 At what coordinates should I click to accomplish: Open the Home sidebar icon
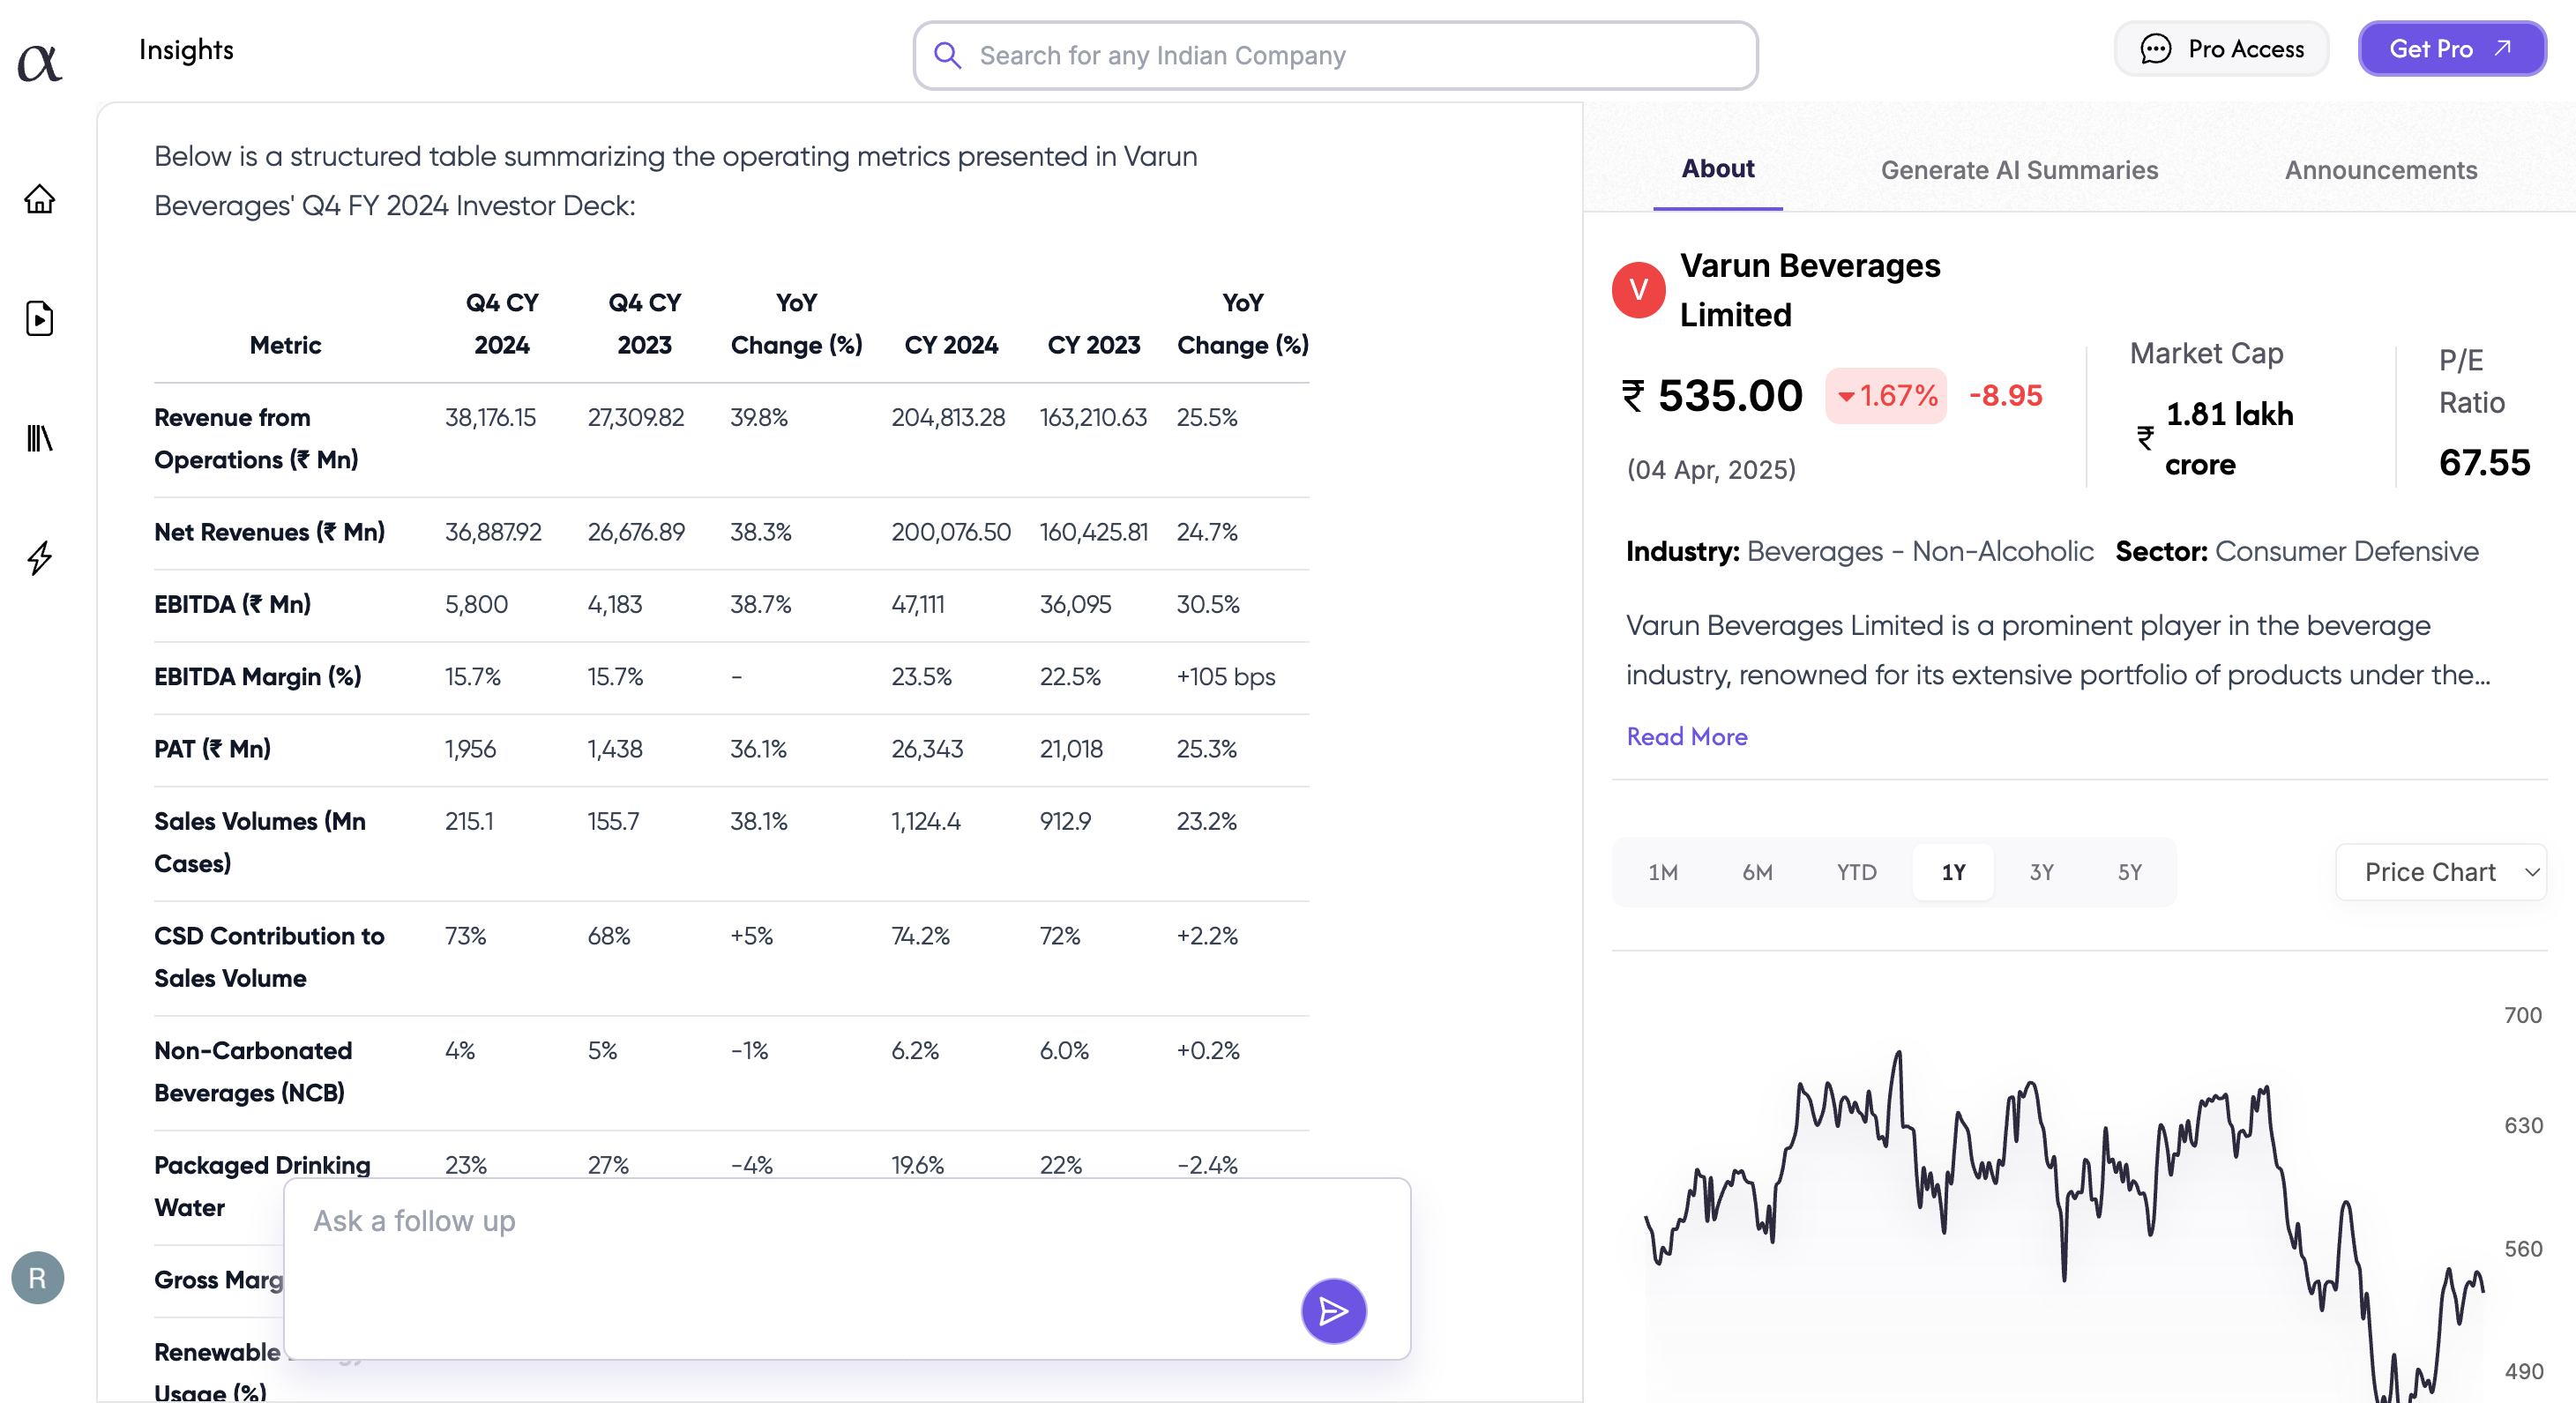click(39, 199)
